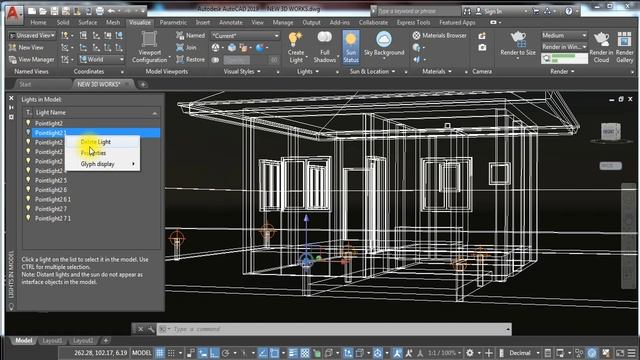The height and width of the screenshot is (360, 640).
Task: Toggle object snap in status bar
Action: click(x=275, y=353)
